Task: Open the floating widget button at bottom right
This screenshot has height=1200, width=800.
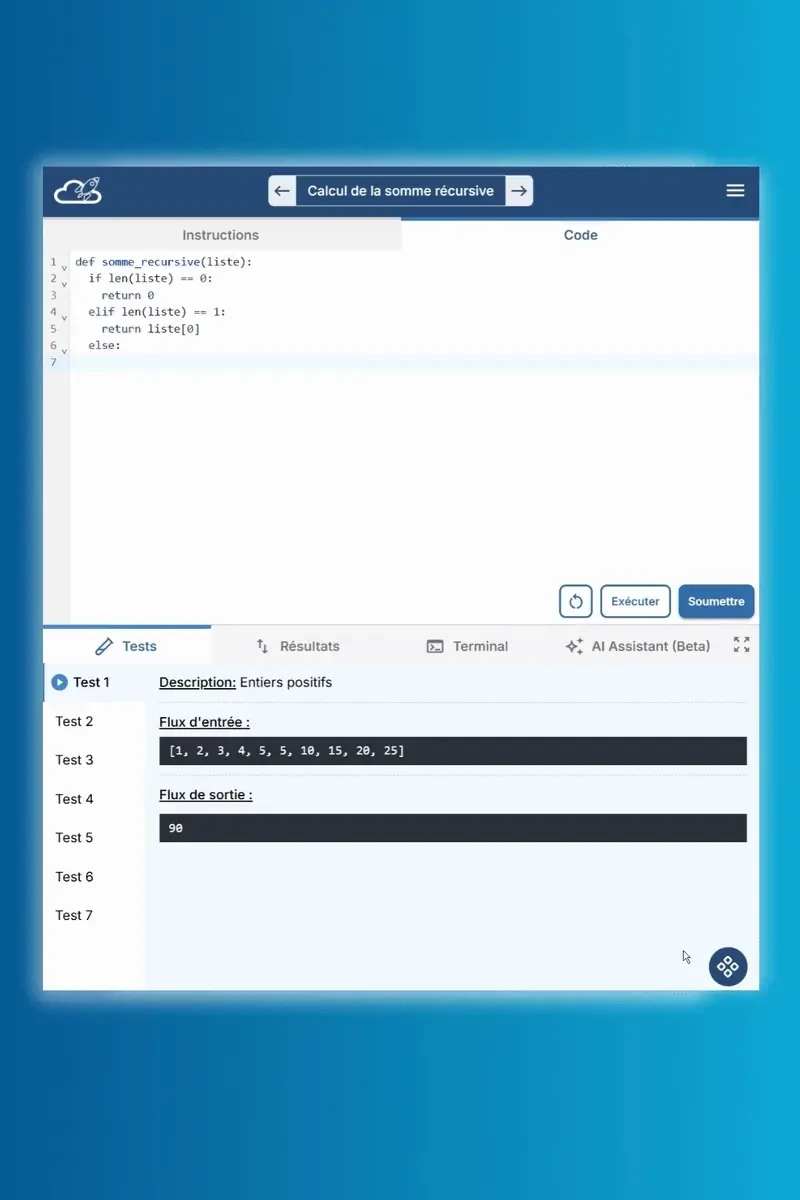Action: pos(727,966)
